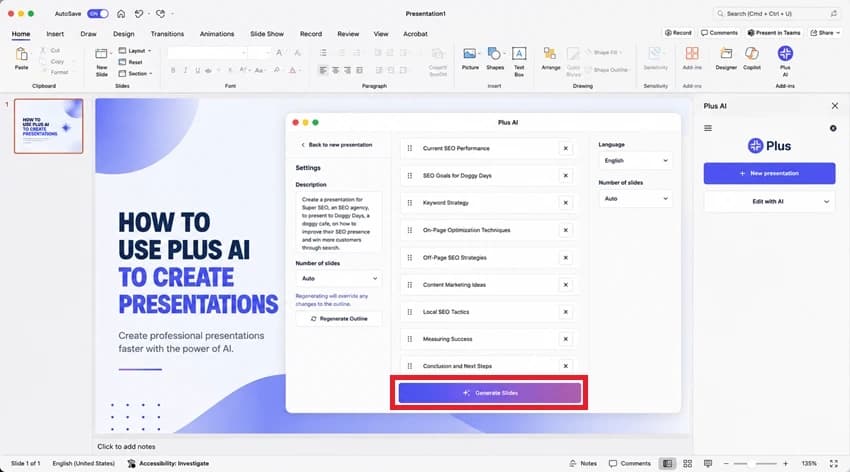This screenshot has width=850, height=472.
Task: Click the zoom out minus icon
Action: click(726, 463)
